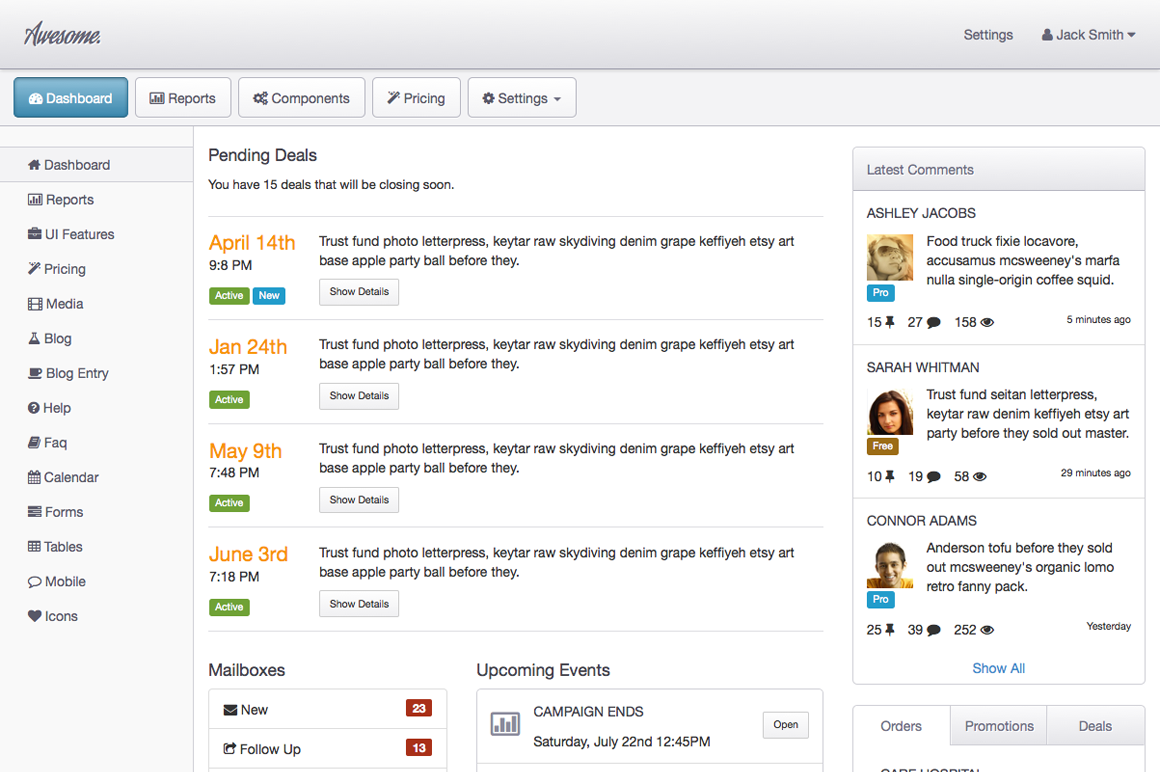The width and height of the screenshot is (1160, 772).
Task: Expand the Settings dropdown in the toolbar
Action: [x=521, y=98]
